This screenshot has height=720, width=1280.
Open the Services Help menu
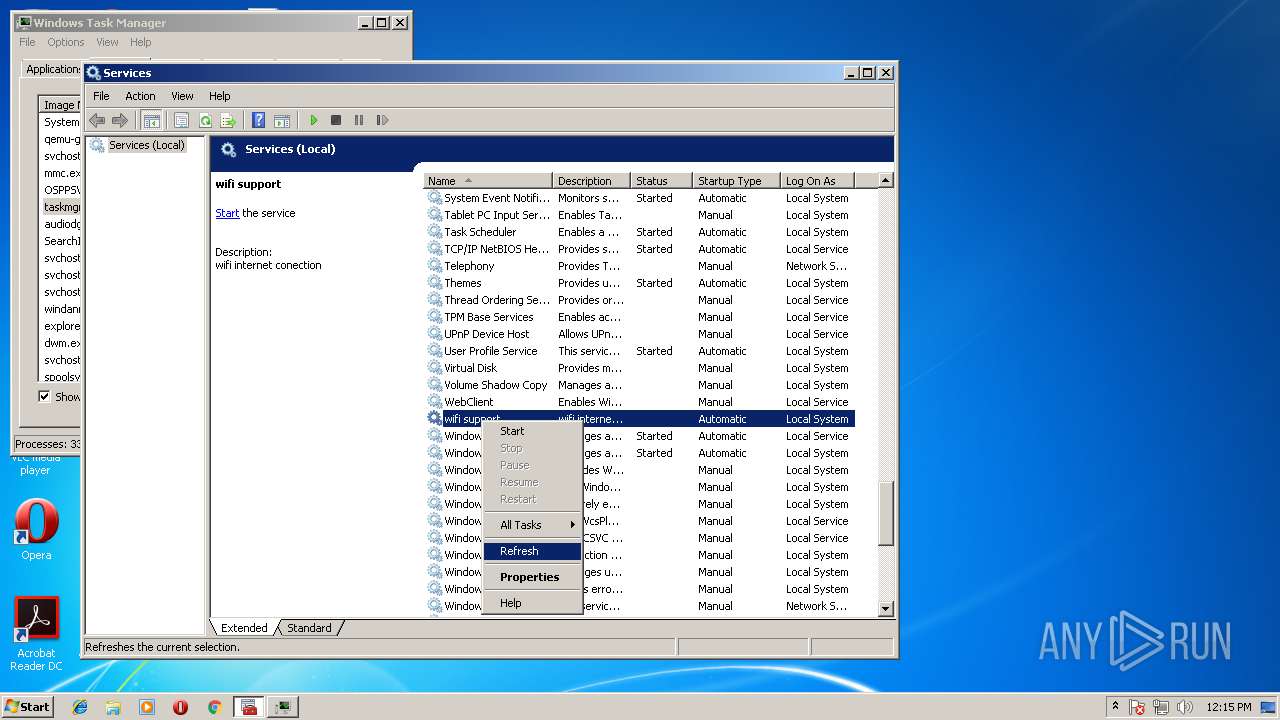point(219,96)
